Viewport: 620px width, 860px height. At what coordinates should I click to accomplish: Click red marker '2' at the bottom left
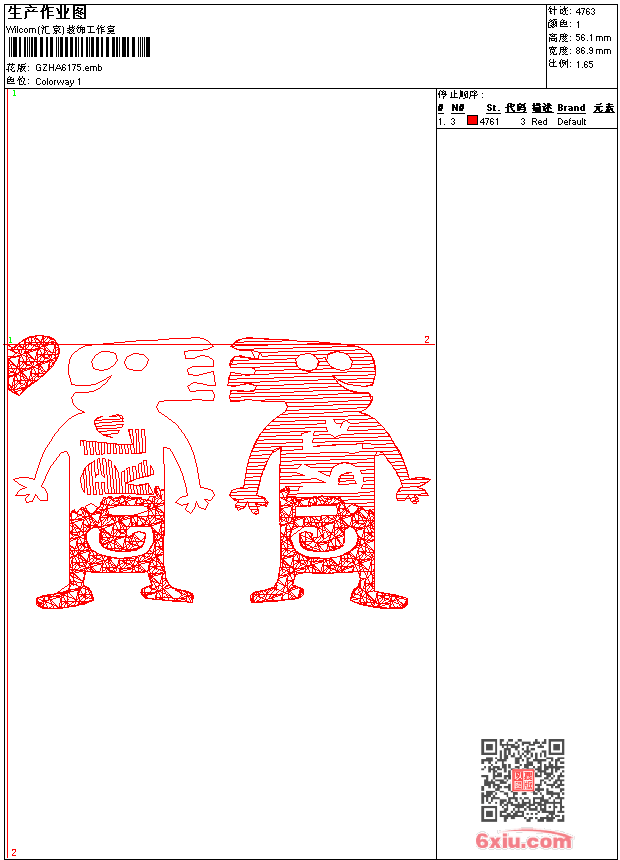[14, 852]
